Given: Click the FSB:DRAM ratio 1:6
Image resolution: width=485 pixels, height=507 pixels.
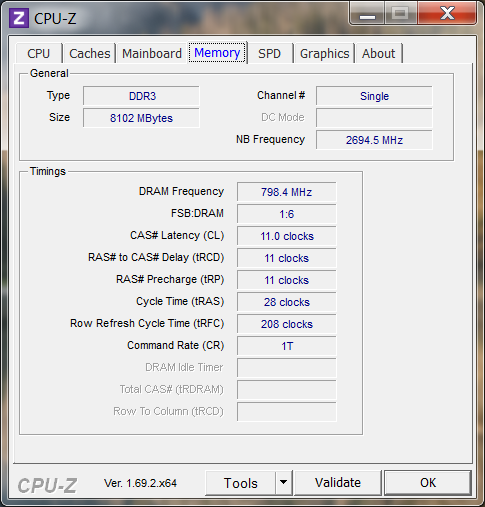Looking at the screenshot, I should point(287,214).
